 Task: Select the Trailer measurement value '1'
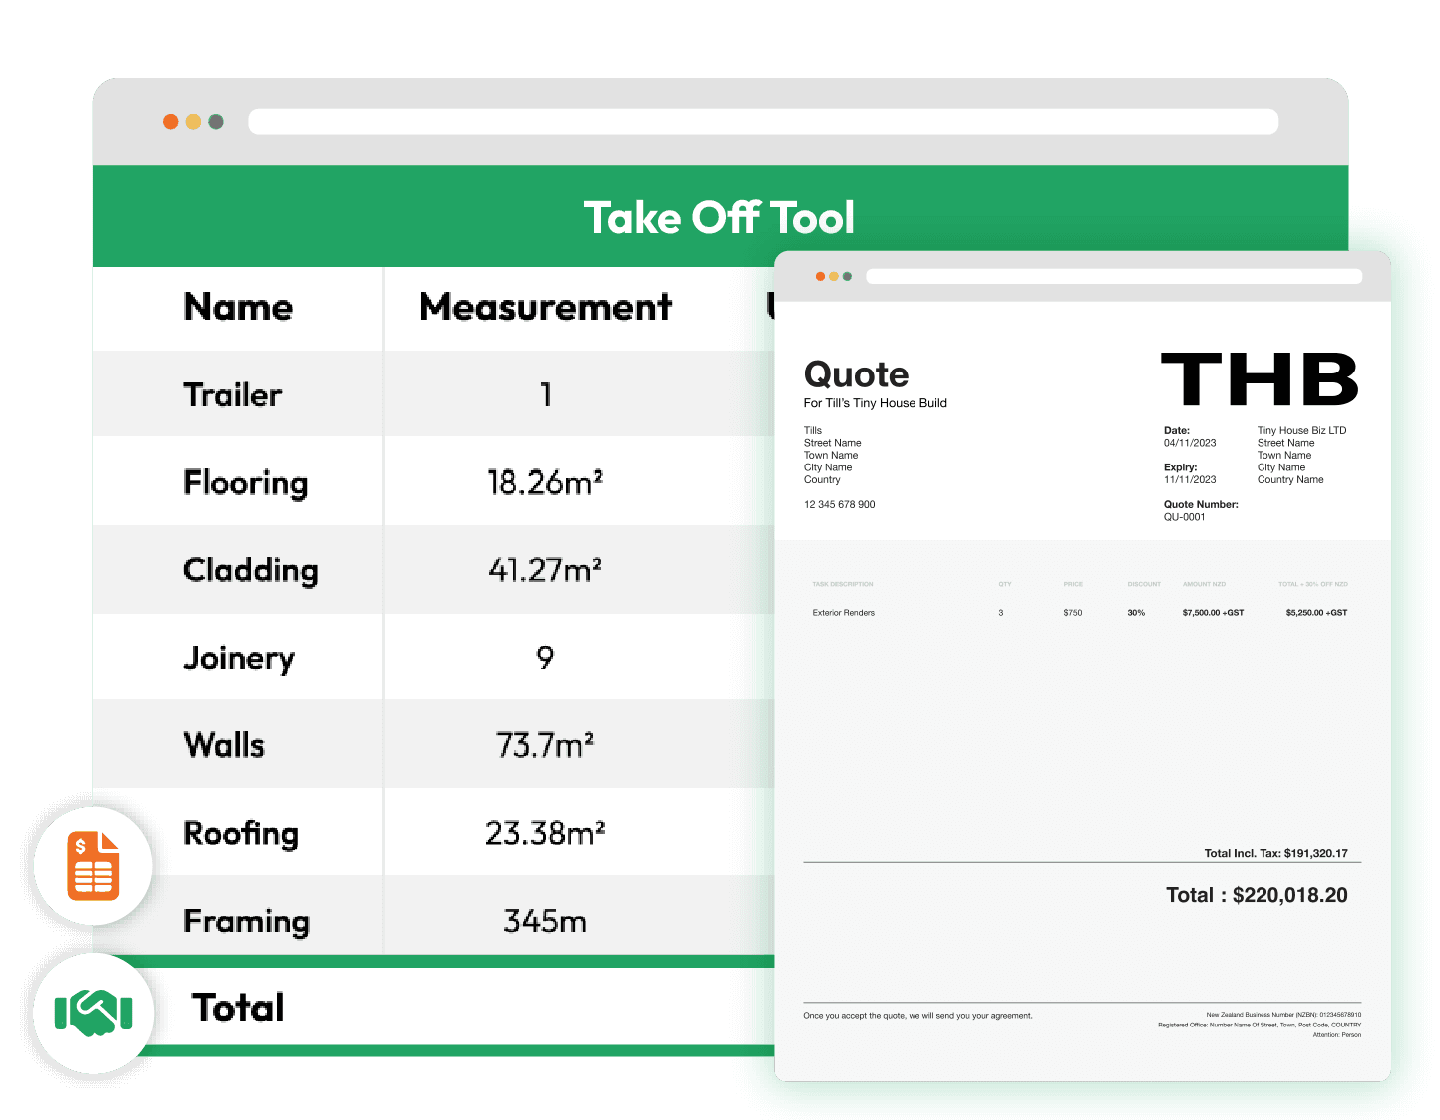(546, 394)
